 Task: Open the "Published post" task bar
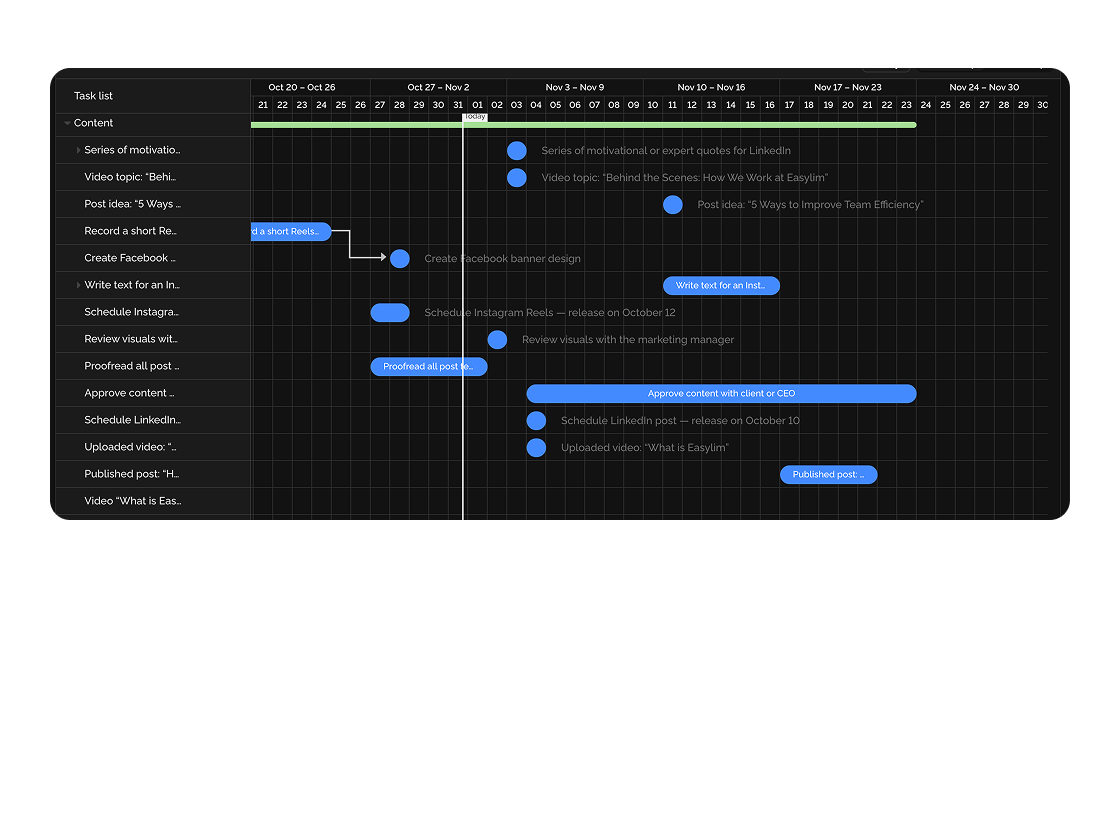(x=828, y=474)
